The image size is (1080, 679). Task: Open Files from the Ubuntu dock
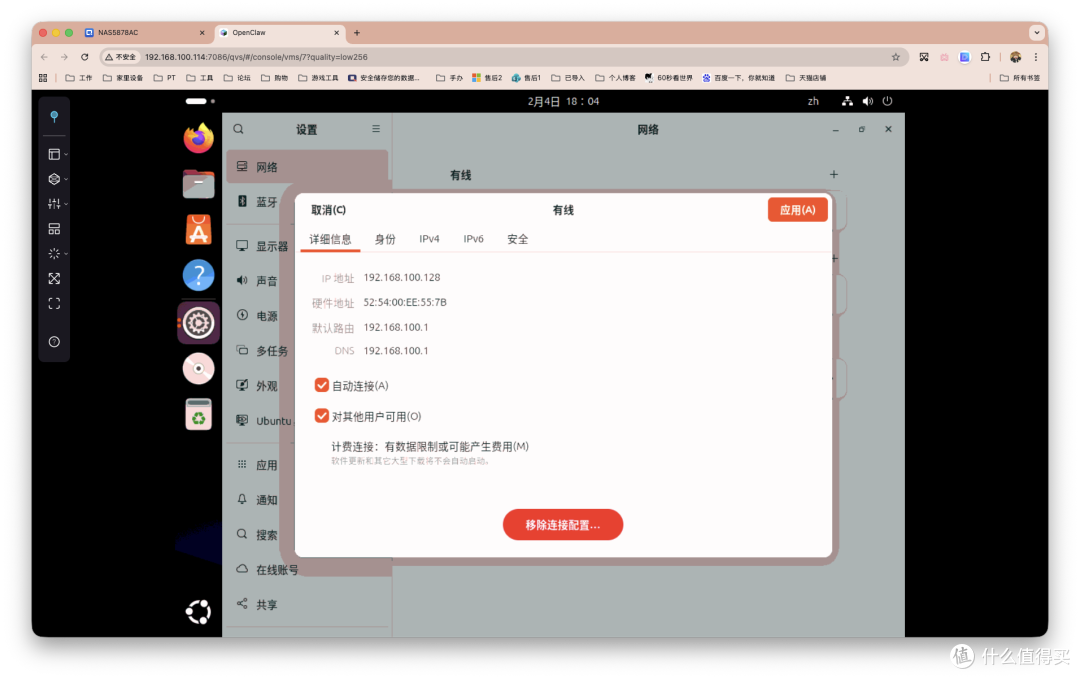click(198, 184)
